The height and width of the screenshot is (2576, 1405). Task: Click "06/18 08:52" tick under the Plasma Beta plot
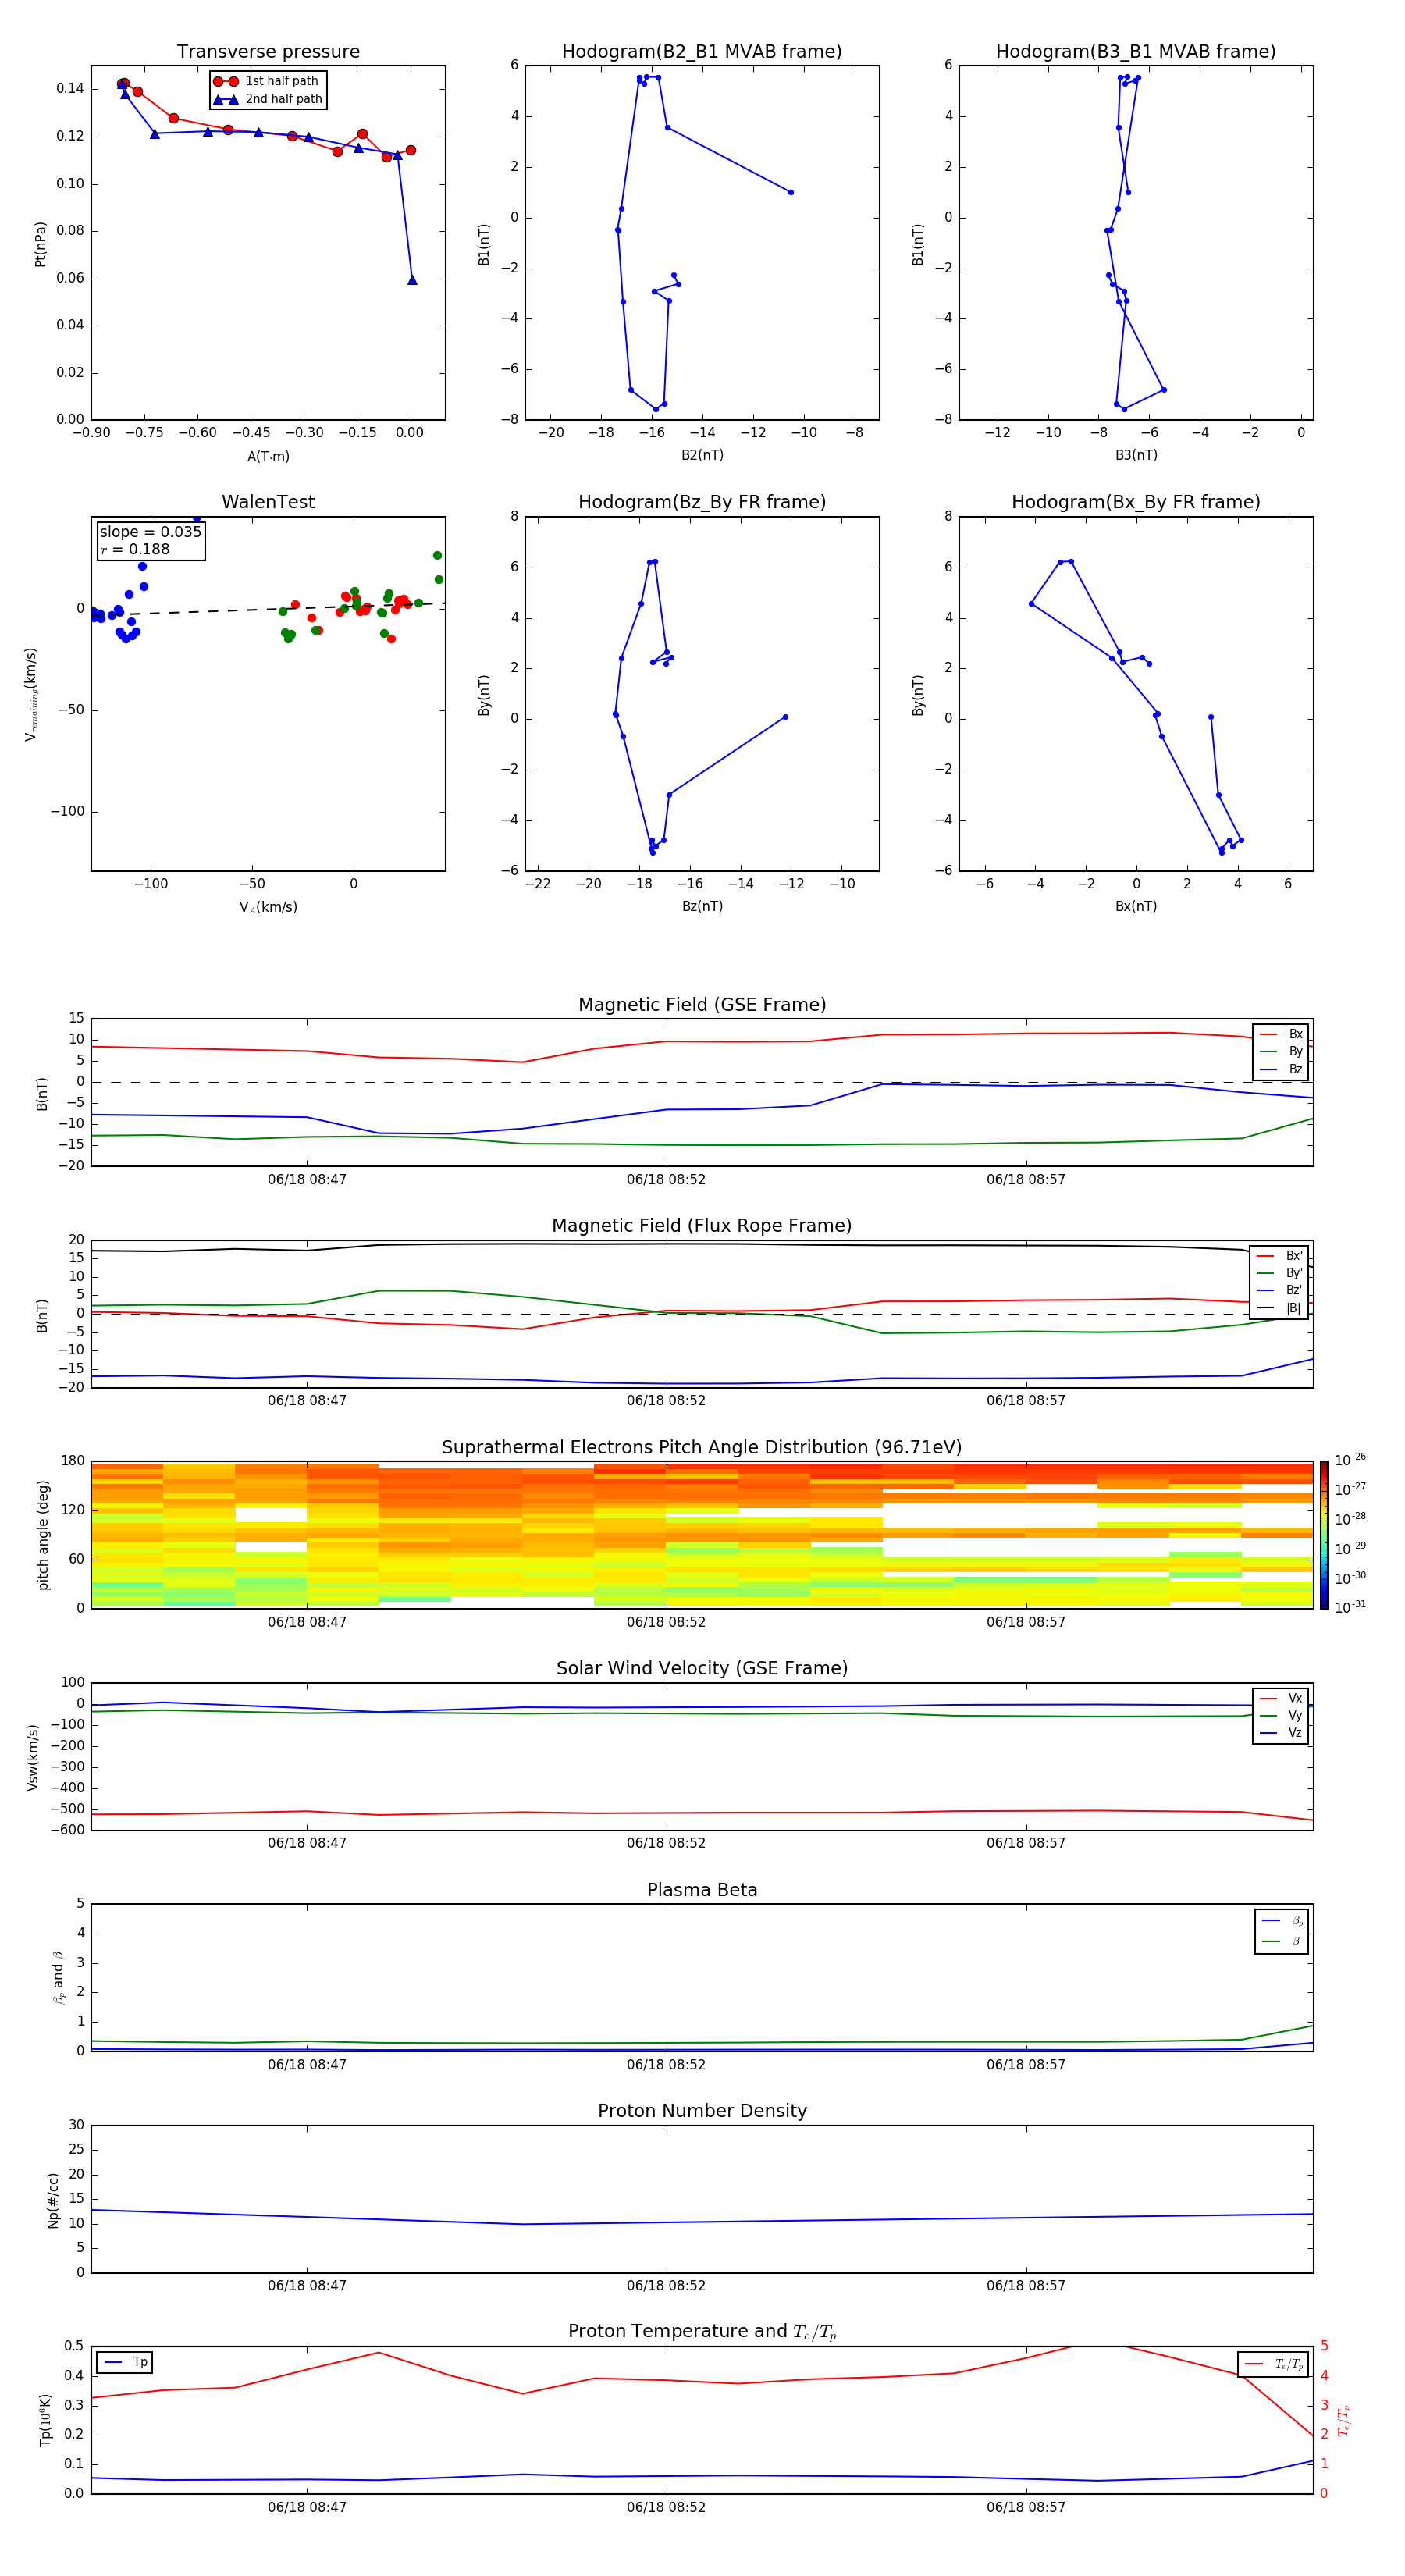click(666, 2065)
